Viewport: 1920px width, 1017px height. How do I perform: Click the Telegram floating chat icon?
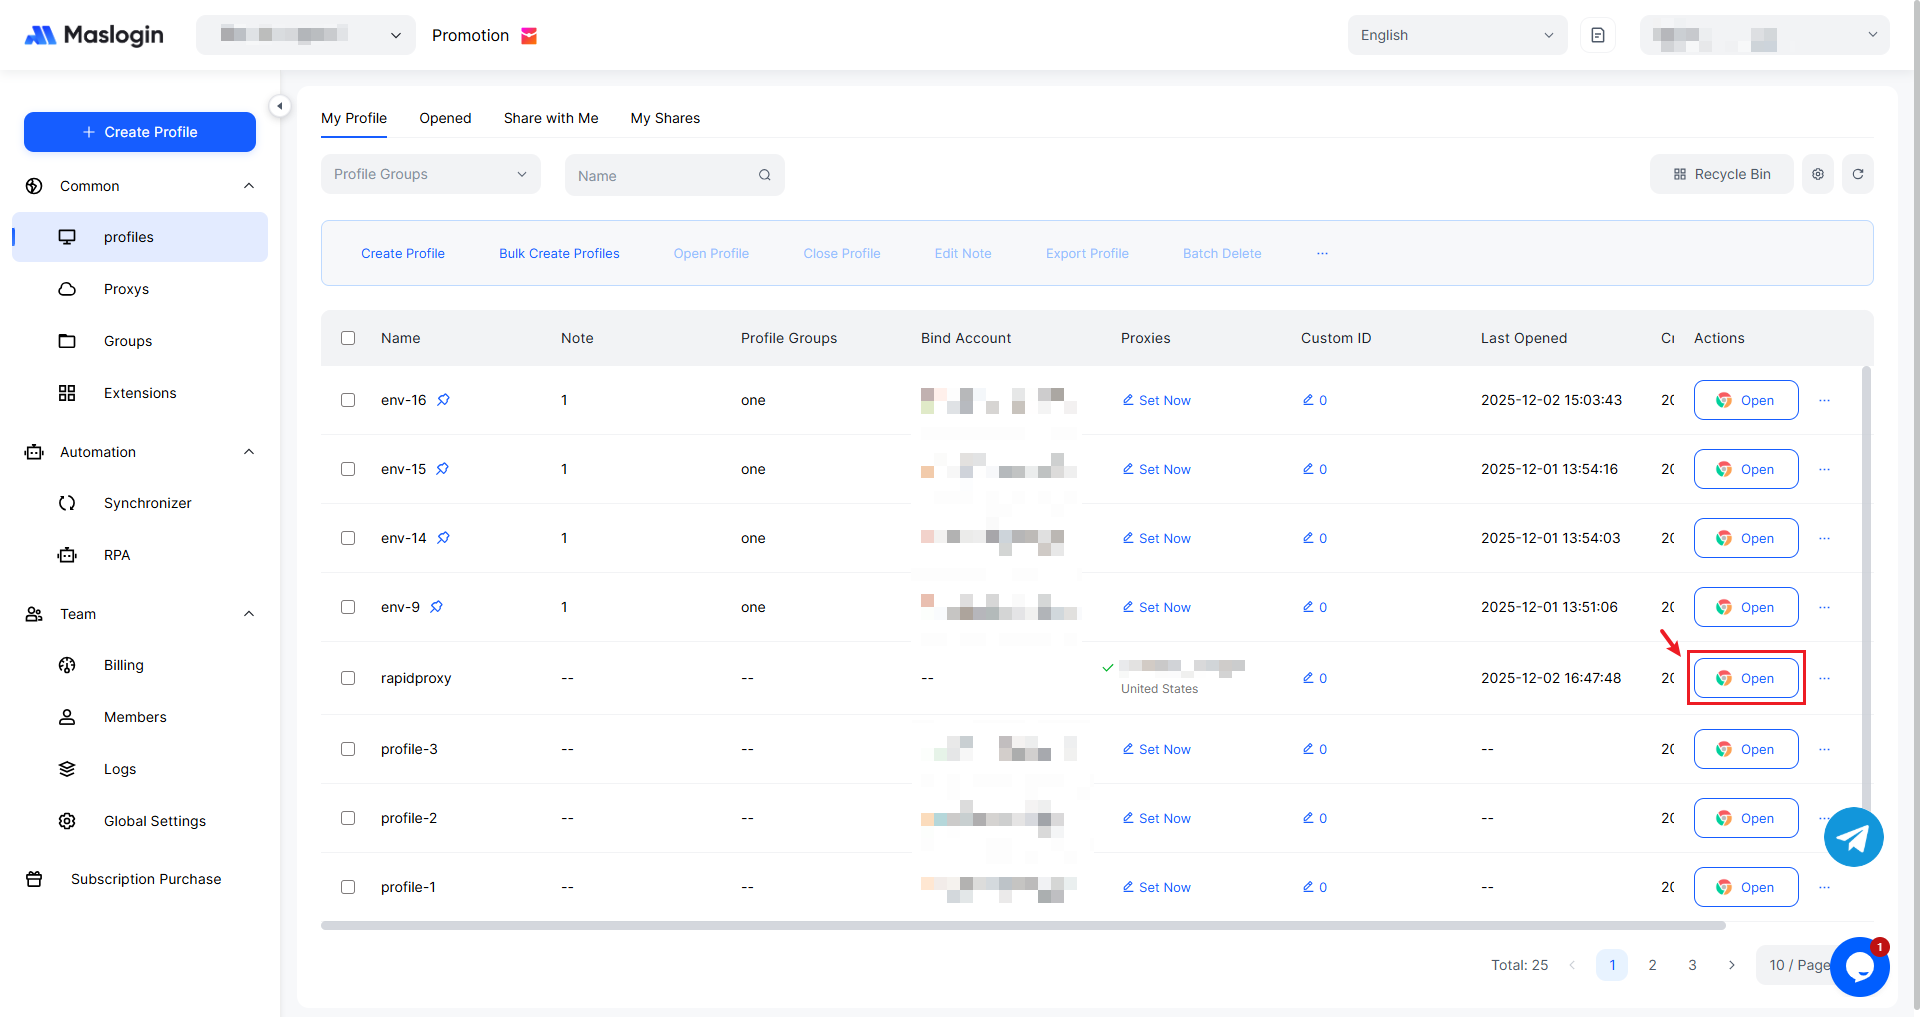pos(1853,837)
